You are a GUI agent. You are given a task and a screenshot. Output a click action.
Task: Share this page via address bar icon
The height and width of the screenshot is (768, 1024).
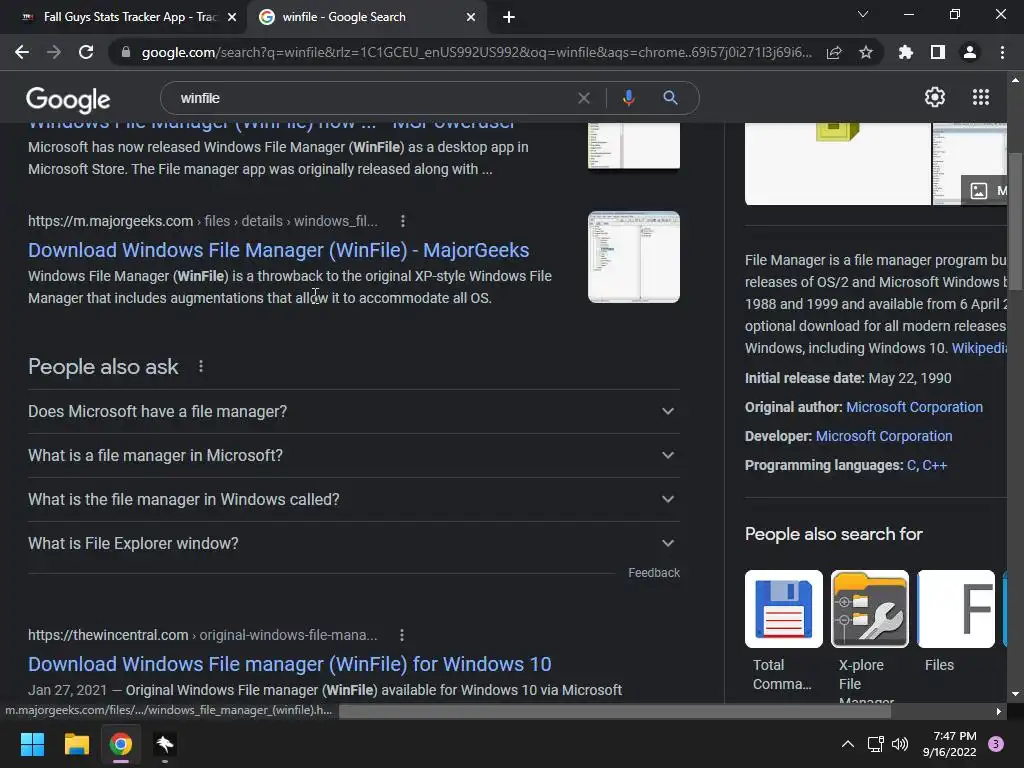coord(834,52)
